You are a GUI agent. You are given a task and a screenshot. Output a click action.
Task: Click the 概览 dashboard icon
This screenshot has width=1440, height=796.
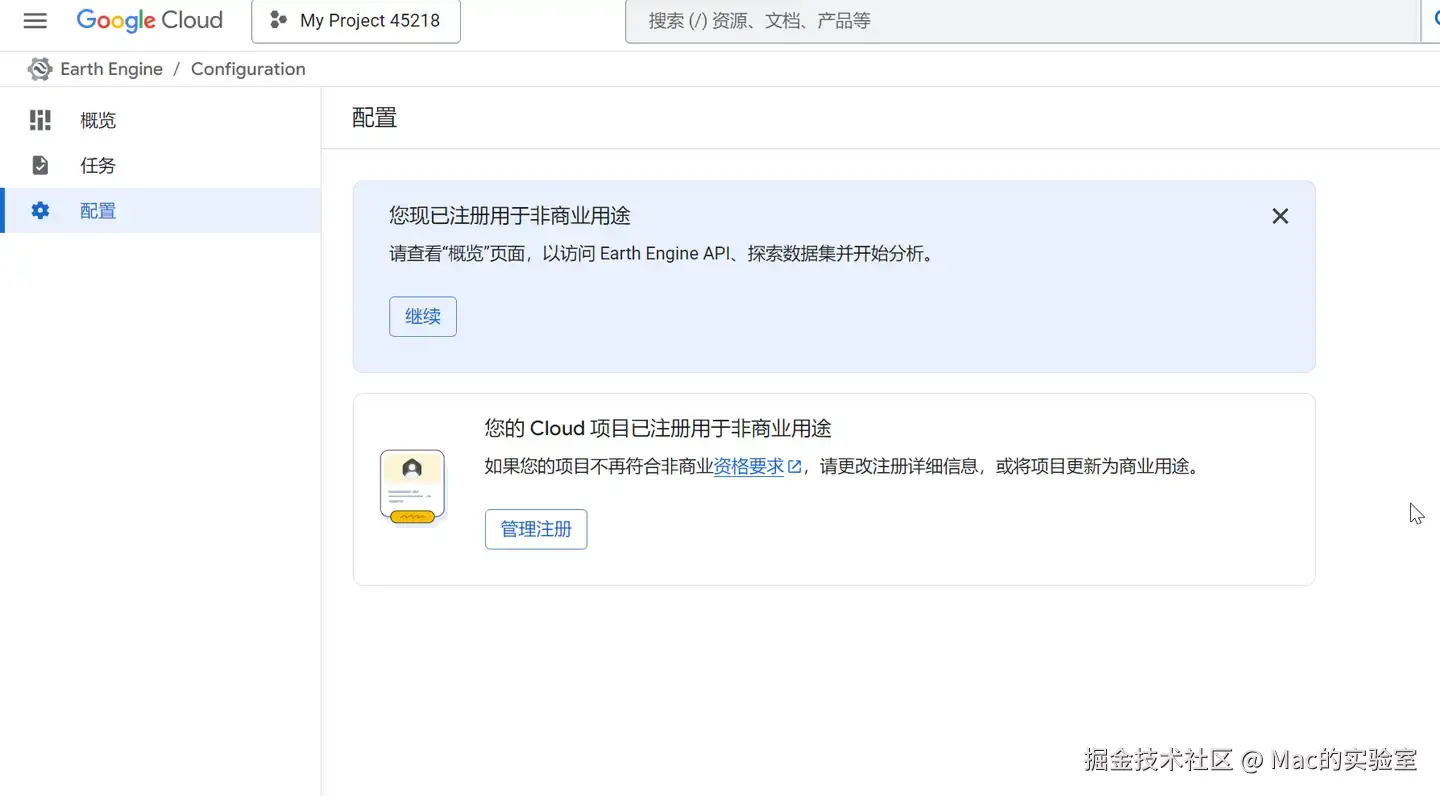click(x=40, y=121)
